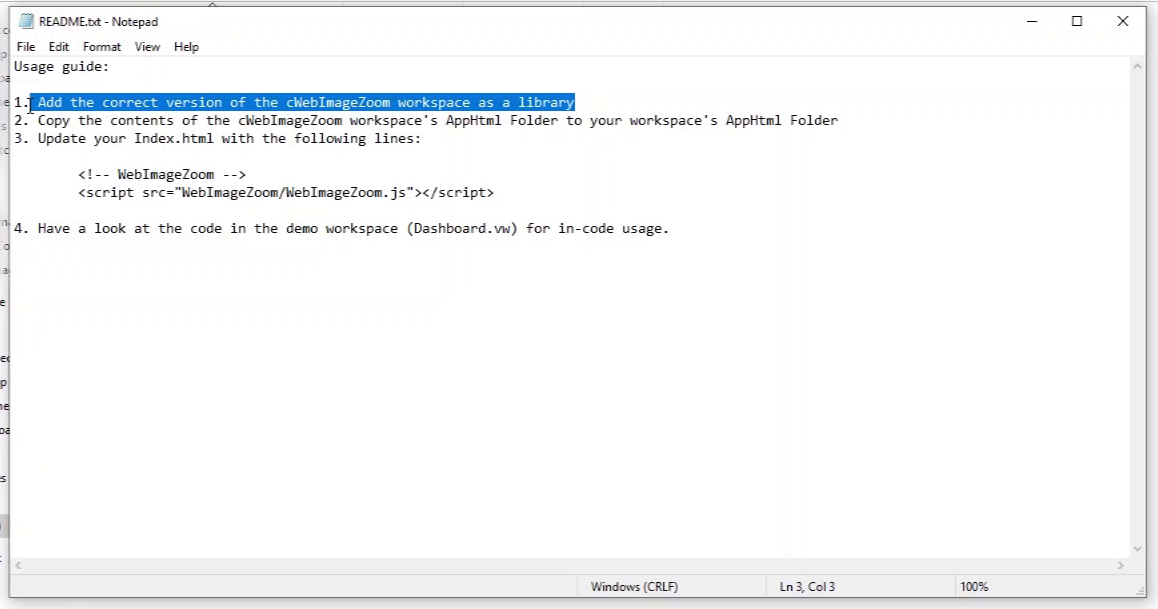Click the word "Dashboard.vw" in step 4
The image size is (1158, 609).
coord(462,229)
